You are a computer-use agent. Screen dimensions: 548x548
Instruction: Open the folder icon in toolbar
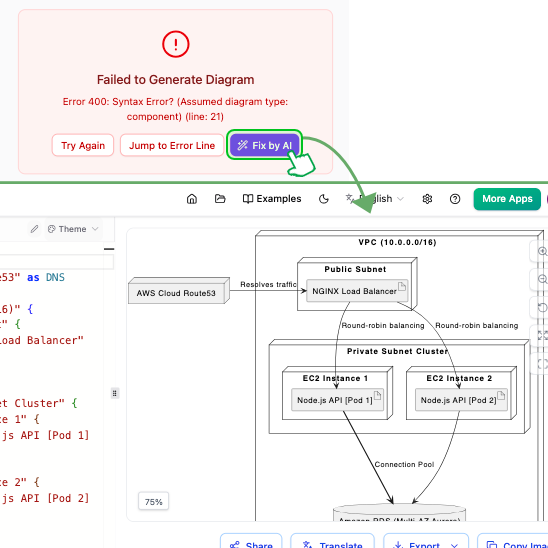(220, 199)
